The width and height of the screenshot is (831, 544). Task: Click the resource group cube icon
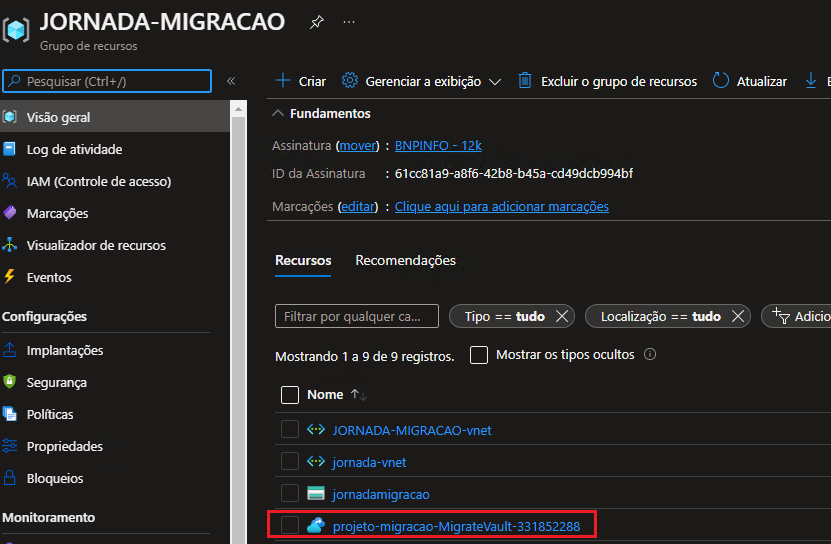coord(16,30)
